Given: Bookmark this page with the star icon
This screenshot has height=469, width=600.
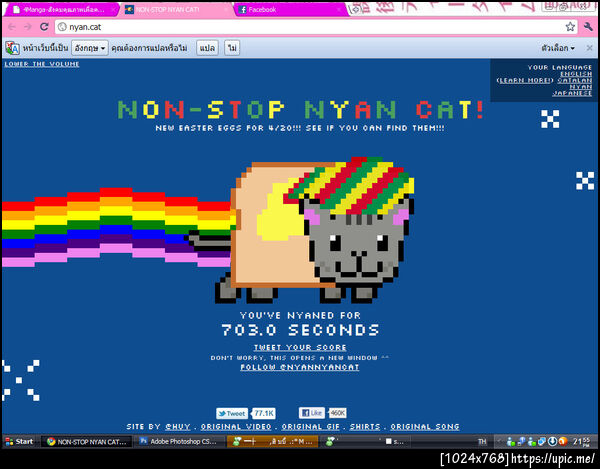Looking at the screenshot, I should pos(570,27).
